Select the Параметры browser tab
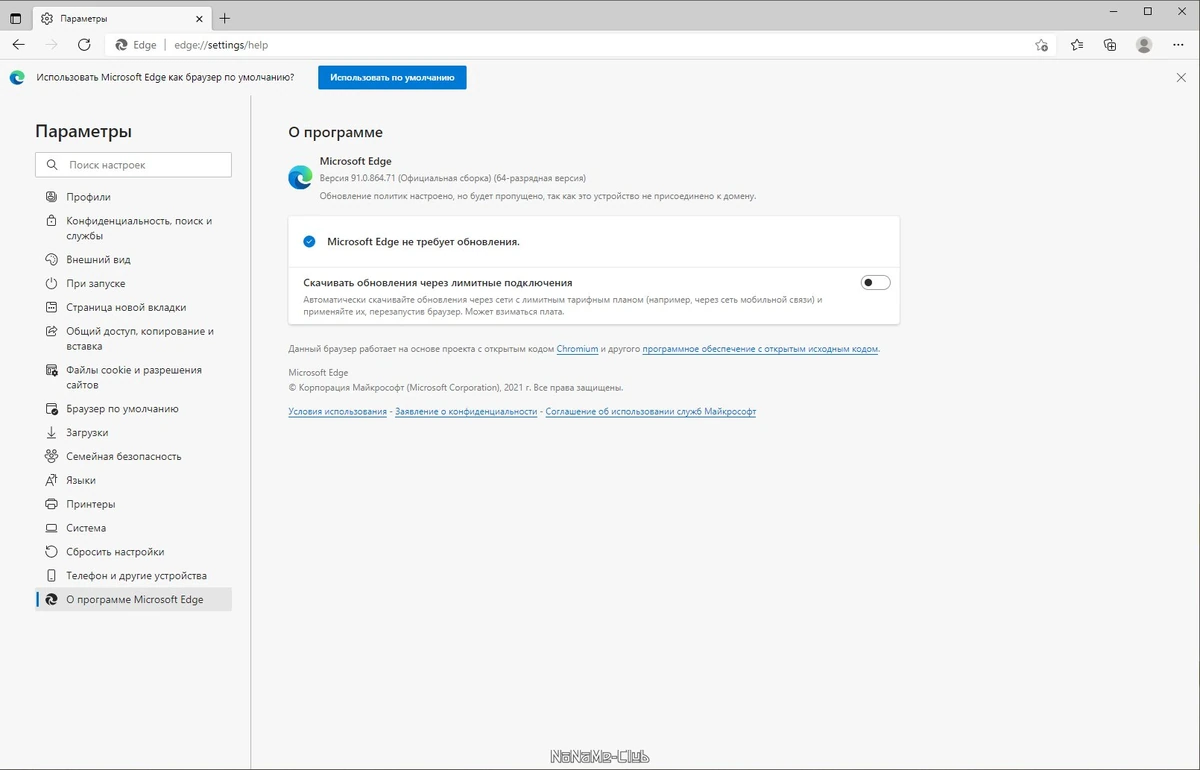Screen dimensions: 1200x770 [122, 18]
